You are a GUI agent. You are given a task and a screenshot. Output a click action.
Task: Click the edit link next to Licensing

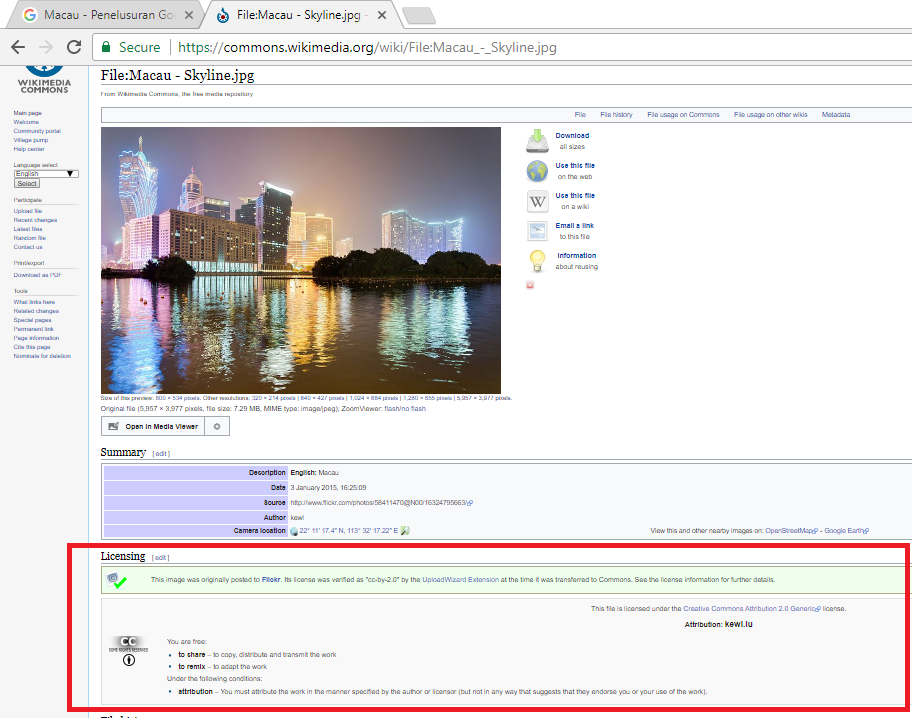159,556
